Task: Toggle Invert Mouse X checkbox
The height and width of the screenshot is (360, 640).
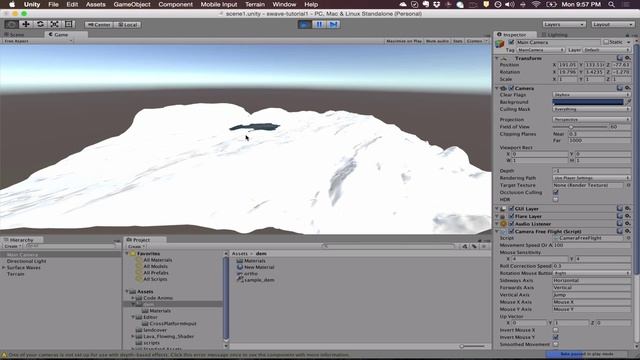Action: pyautogui.click(x=556, y=330)
